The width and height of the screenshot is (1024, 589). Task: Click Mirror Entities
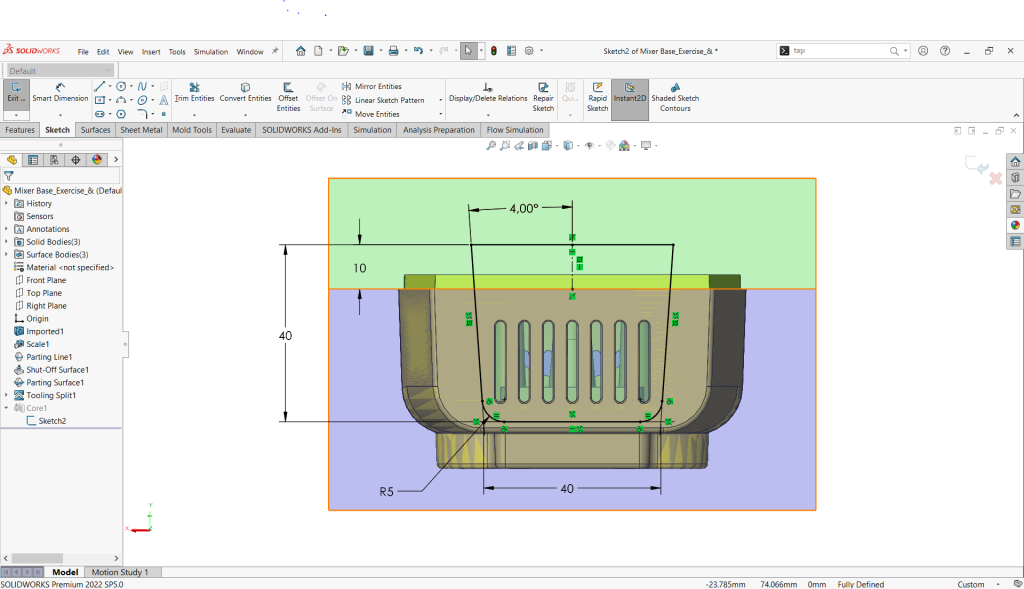pyautogui.click(x=372, y=87)
